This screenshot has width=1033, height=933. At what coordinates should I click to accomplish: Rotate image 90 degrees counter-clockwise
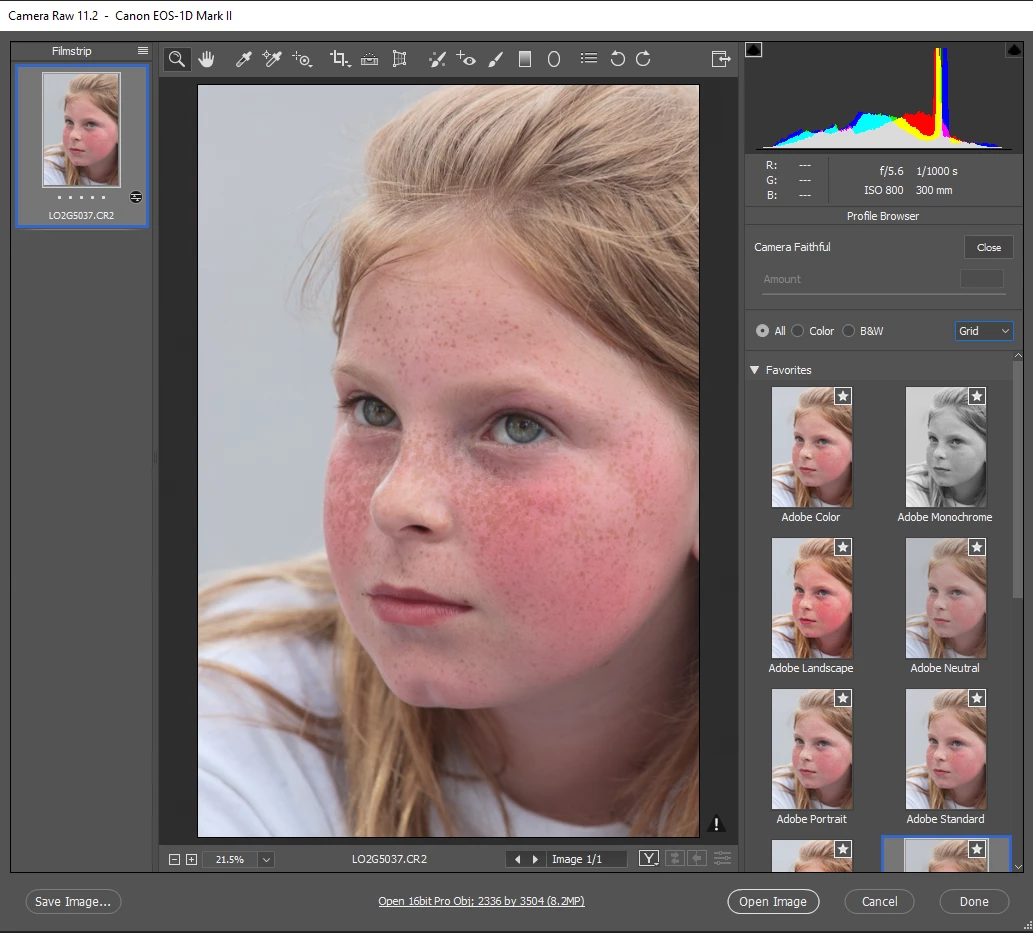tap(617, 59)
